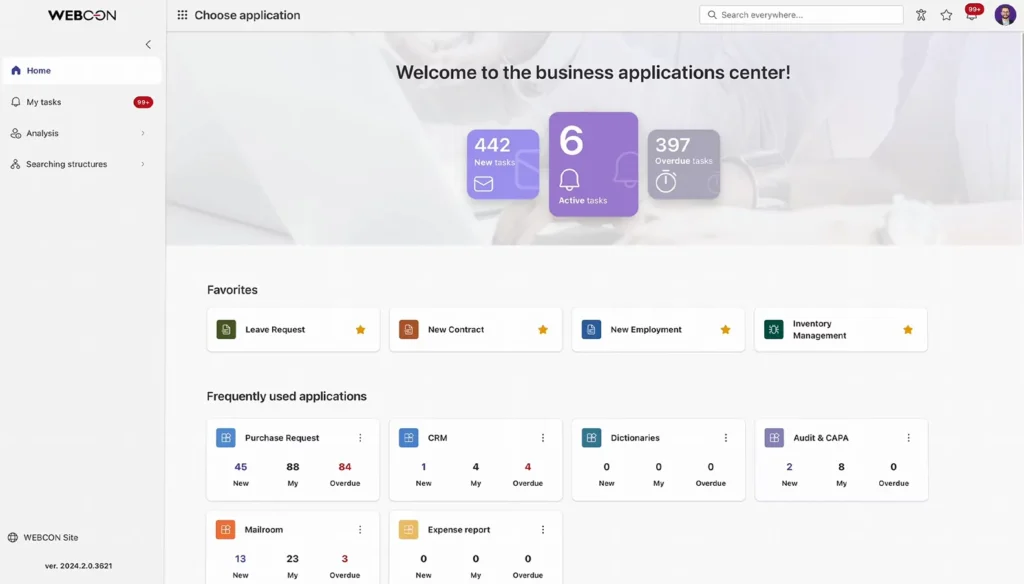The height and width of the screenshot is (584, 1024).
Task: Click the New Contract application icon
Action: 408,328
